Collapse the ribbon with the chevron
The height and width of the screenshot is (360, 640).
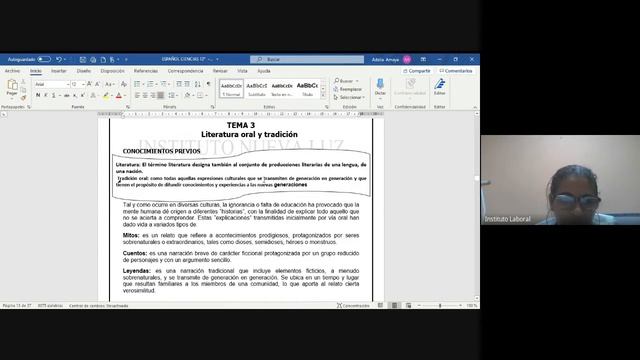[475, 107]
